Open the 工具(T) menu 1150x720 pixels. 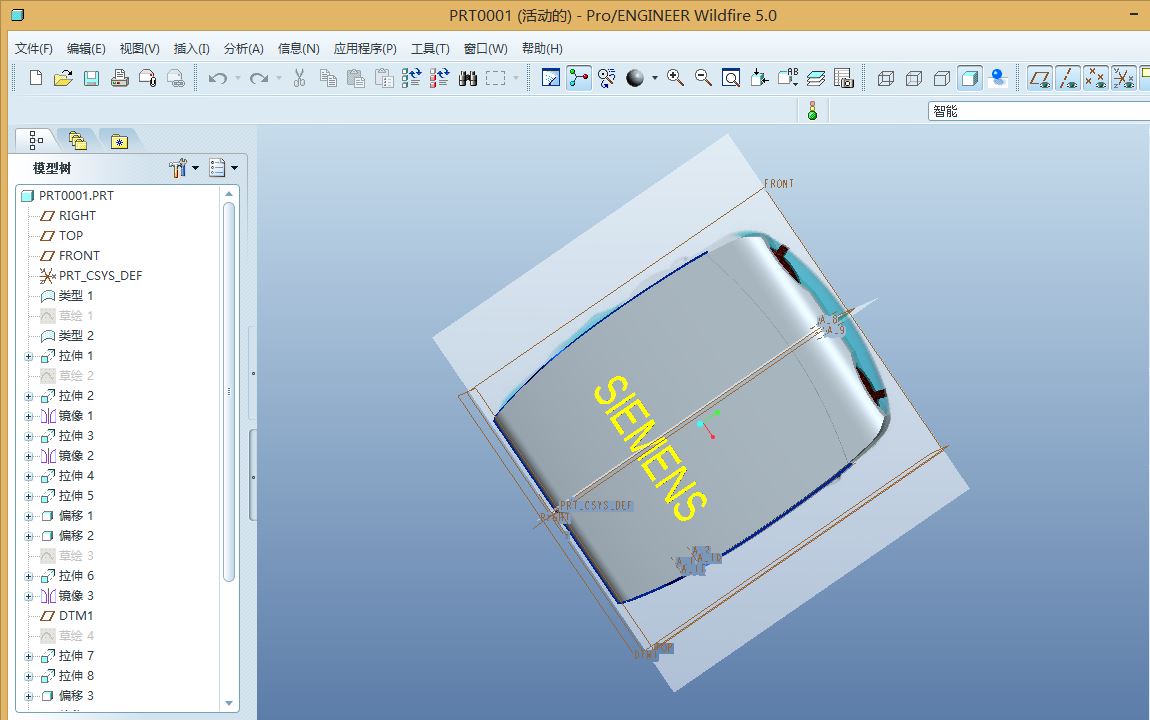pyautogui.click(x=430, y=48)
